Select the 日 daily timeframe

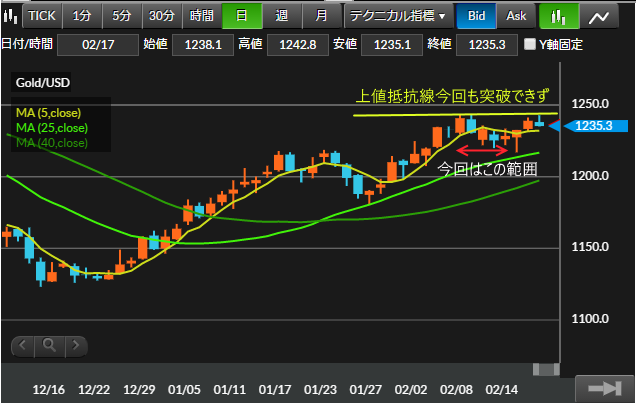click(x=242, y=16)
